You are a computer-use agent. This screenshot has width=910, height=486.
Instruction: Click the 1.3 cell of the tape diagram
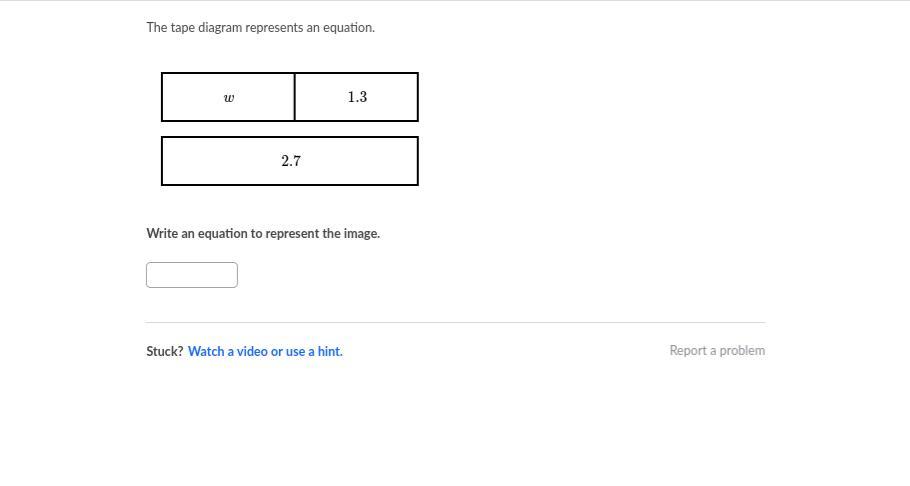pyautogui.click(x=357, y=97)
